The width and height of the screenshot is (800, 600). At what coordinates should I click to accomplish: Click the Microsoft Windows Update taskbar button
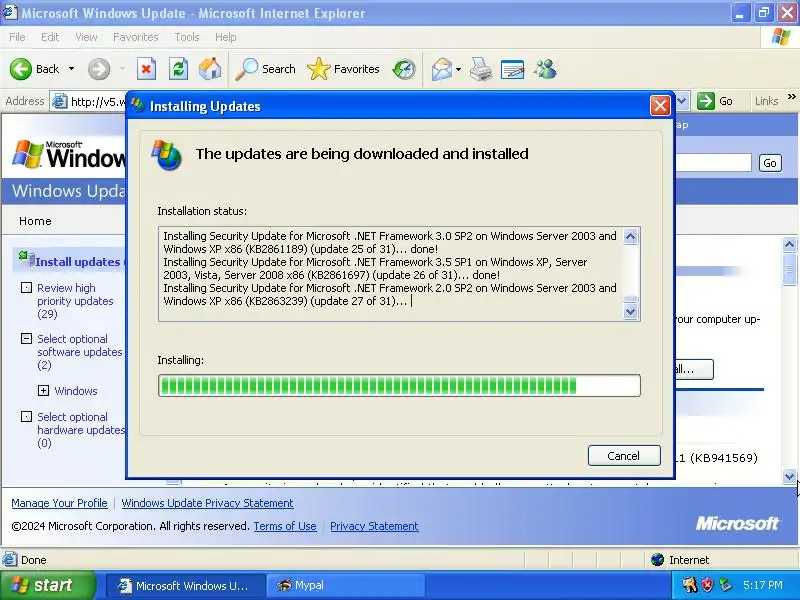pos(186,585)
